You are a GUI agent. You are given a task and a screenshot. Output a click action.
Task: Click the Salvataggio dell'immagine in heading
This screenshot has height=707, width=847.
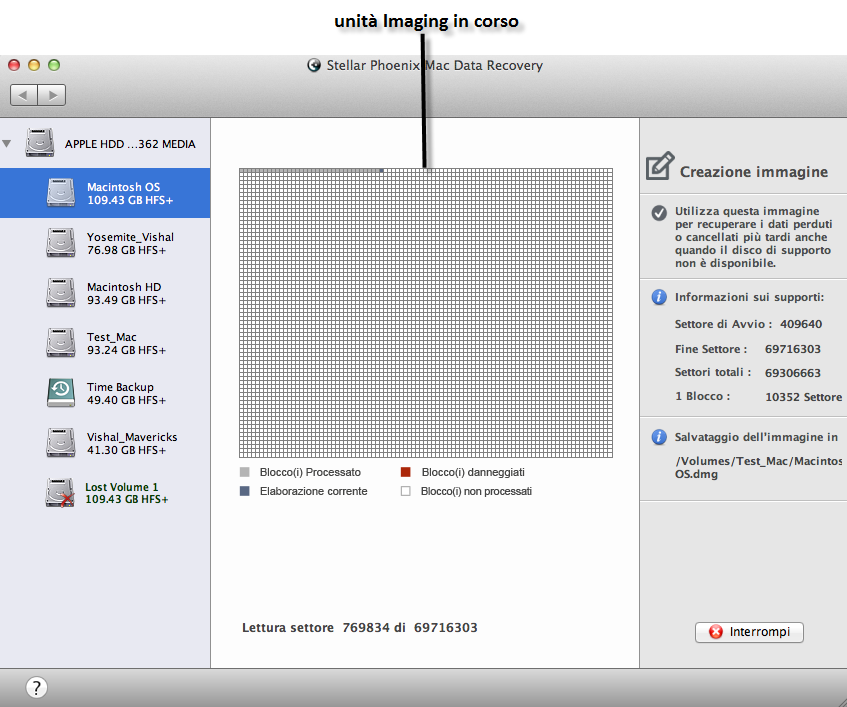pos(756,437)
